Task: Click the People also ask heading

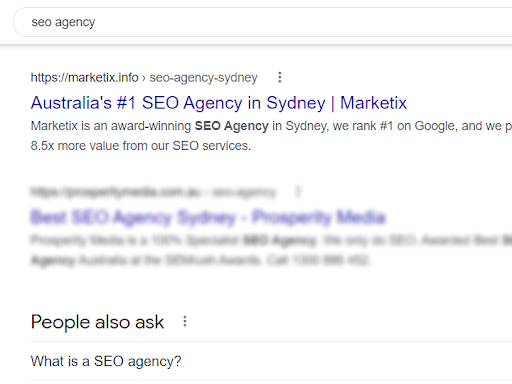Action: (97, 322)
